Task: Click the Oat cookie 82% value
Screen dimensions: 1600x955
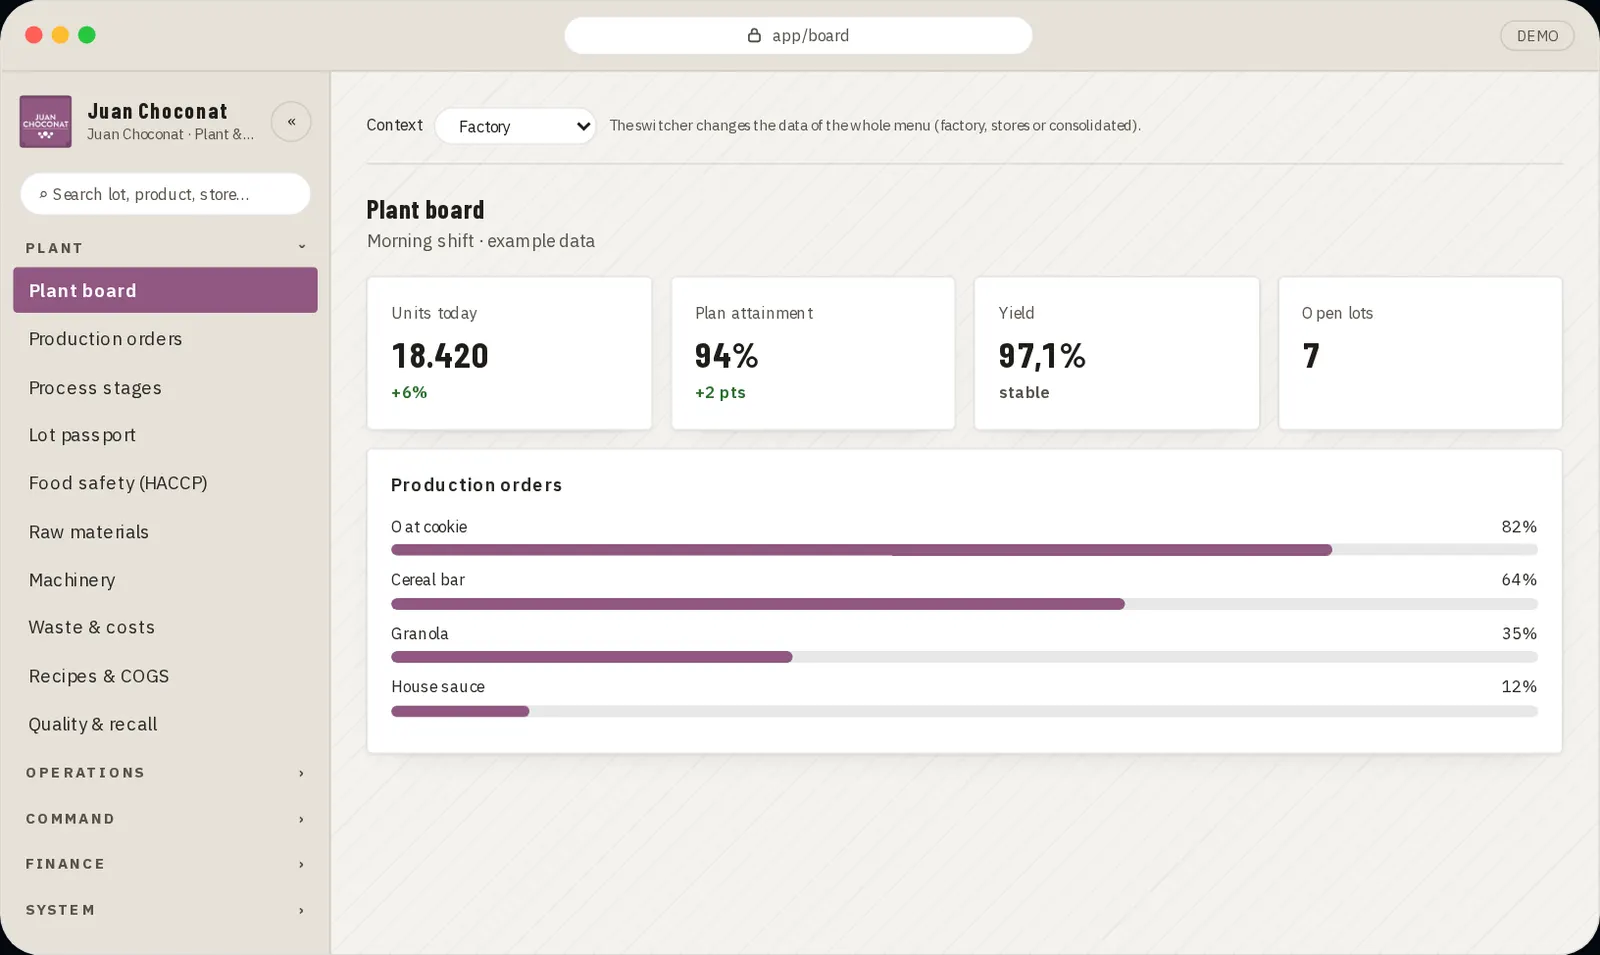Action: click(x=1519, y=527)
